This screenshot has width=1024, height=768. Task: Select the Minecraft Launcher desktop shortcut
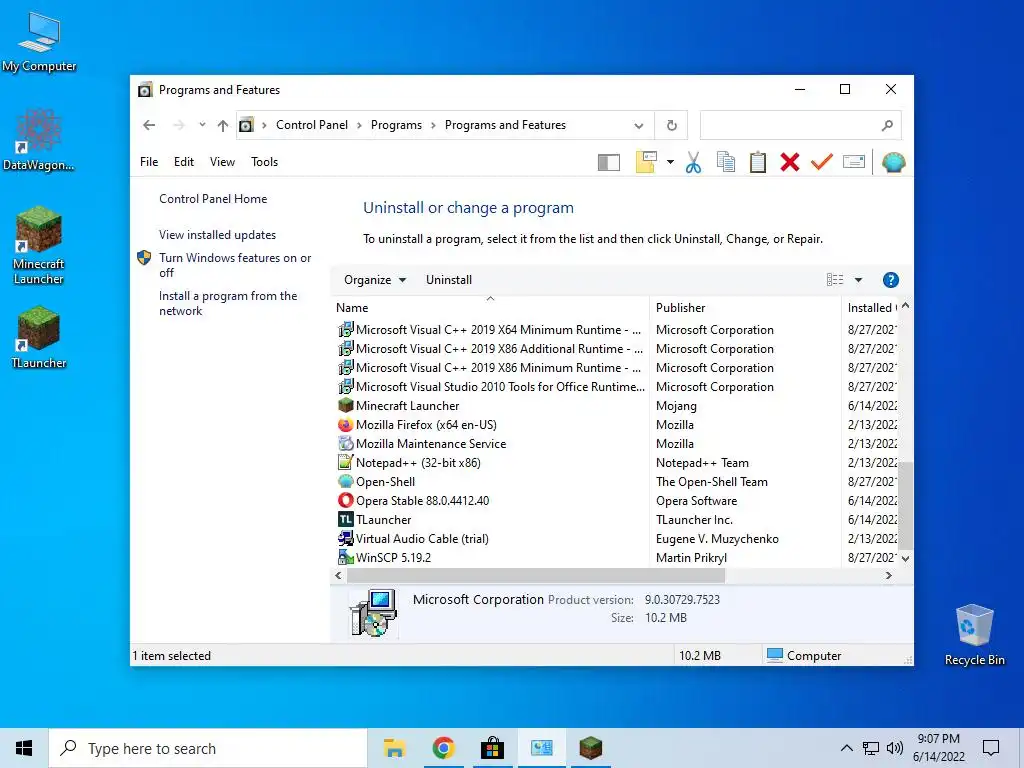pos(39,246)
